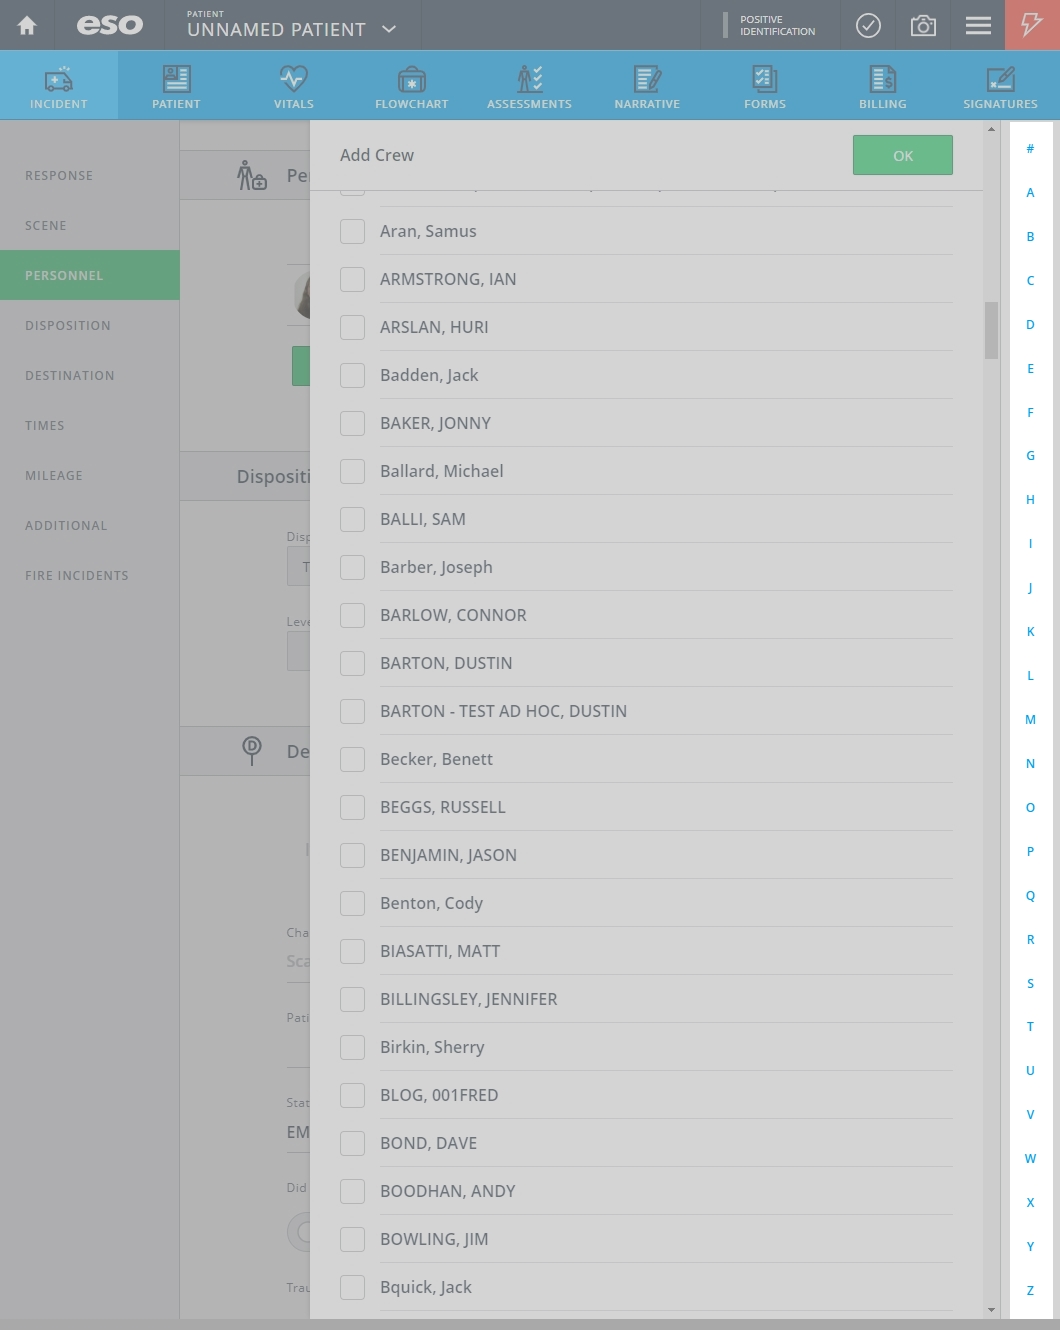Click the name BOWLING, JIM
The width and height of the screenshot is (1060, 1330).
pos(434,1239)
